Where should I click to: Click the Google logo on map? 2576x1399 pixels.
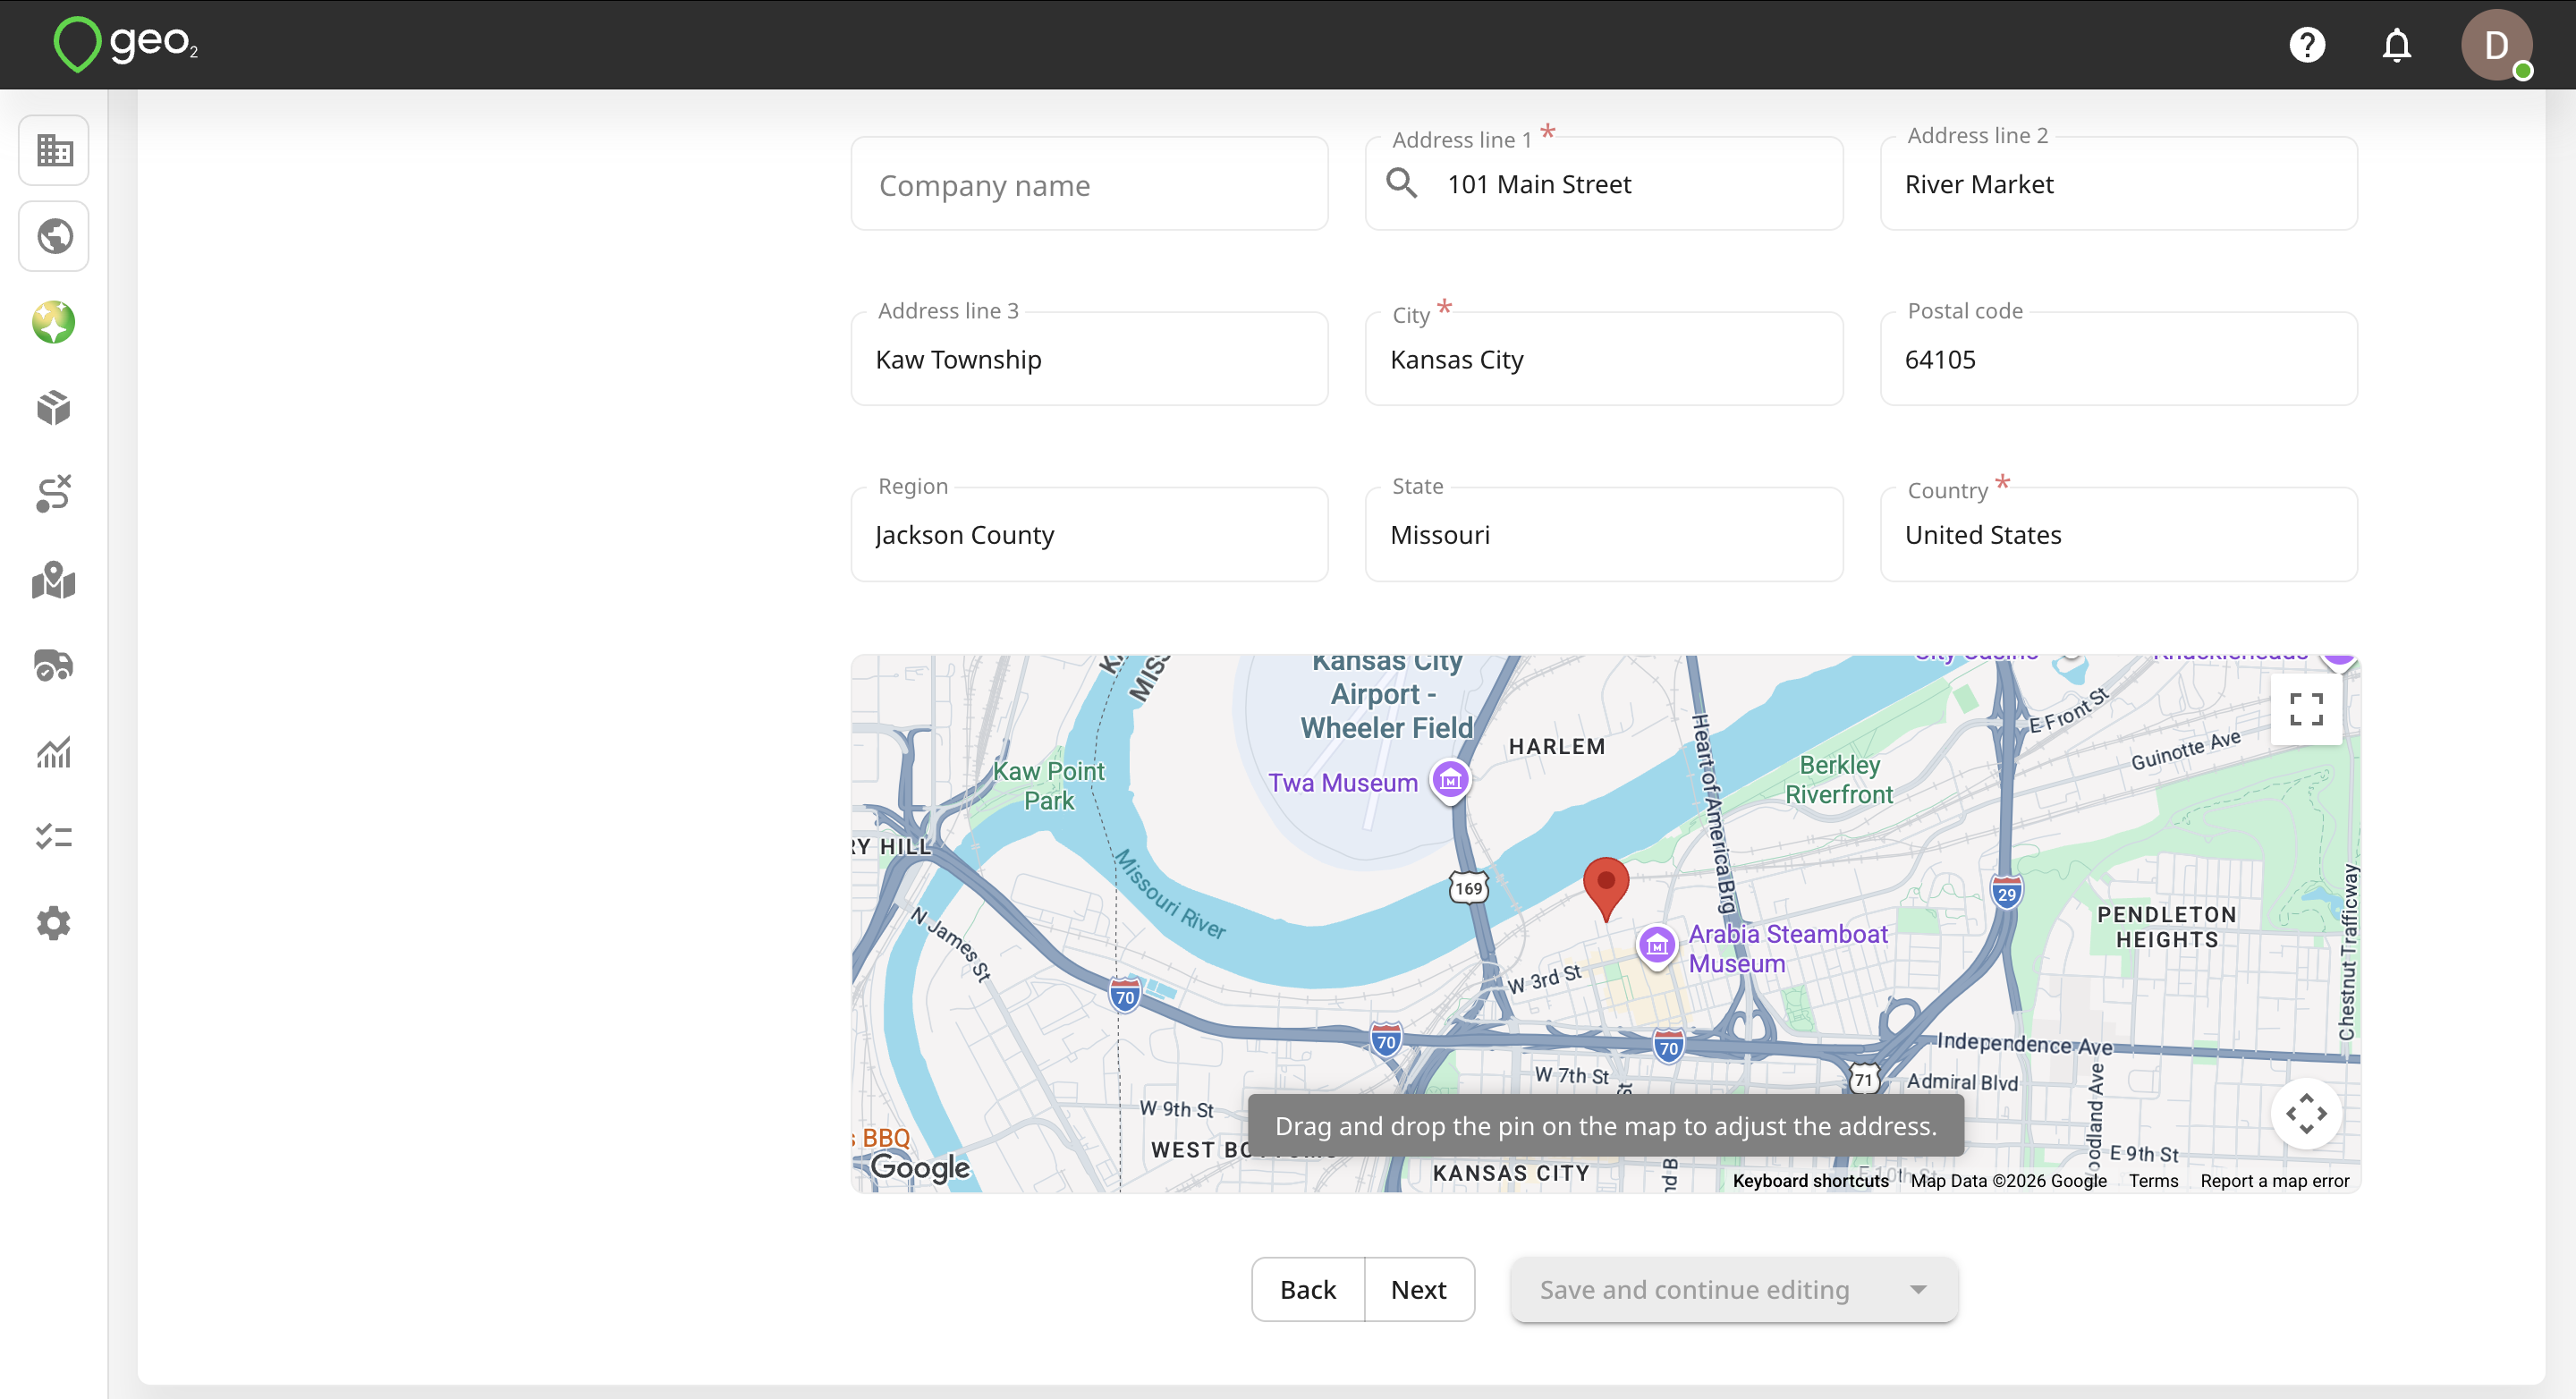click(x=919, y=1167)
